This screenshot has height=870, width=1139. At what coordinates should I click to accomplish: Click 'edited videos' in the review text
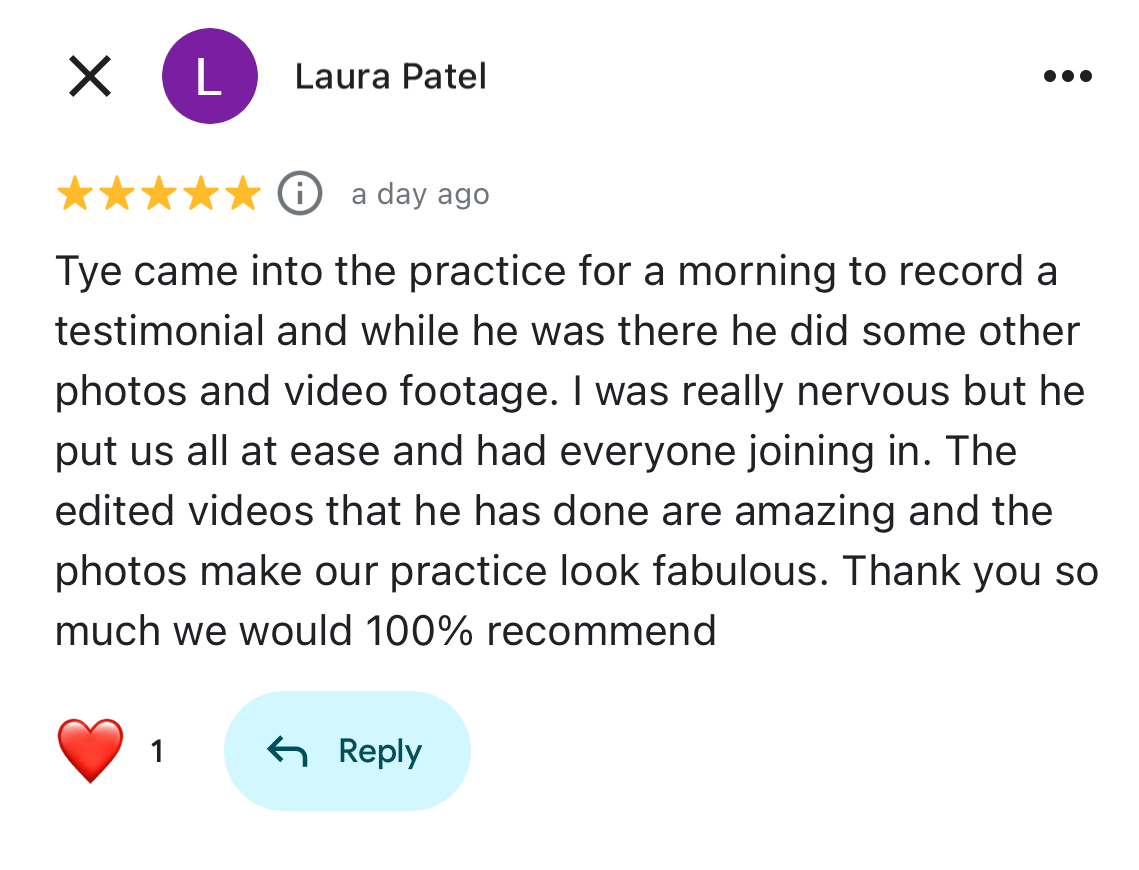183,511
